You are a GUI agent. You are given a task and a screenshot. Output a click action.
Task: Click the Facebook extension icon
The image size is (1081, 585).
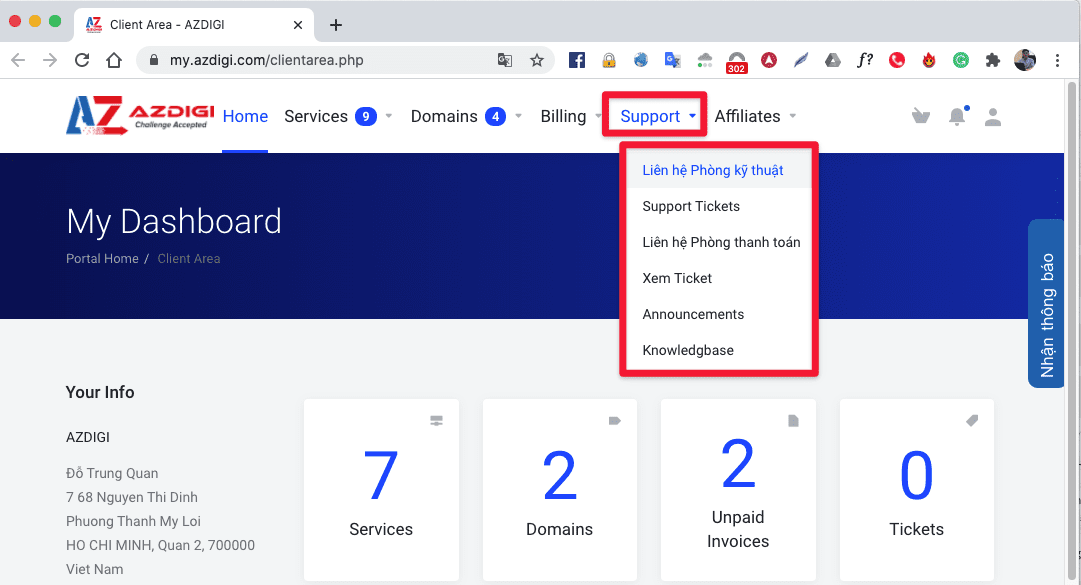[577, 60]
